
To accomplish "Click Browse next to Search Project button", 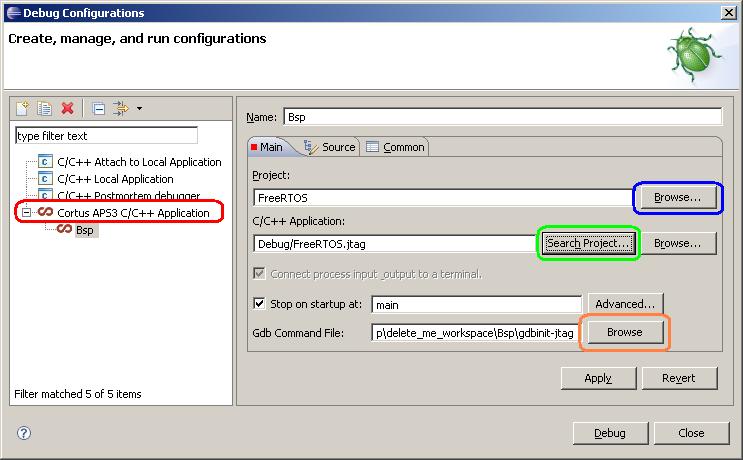I will [677, 243].
